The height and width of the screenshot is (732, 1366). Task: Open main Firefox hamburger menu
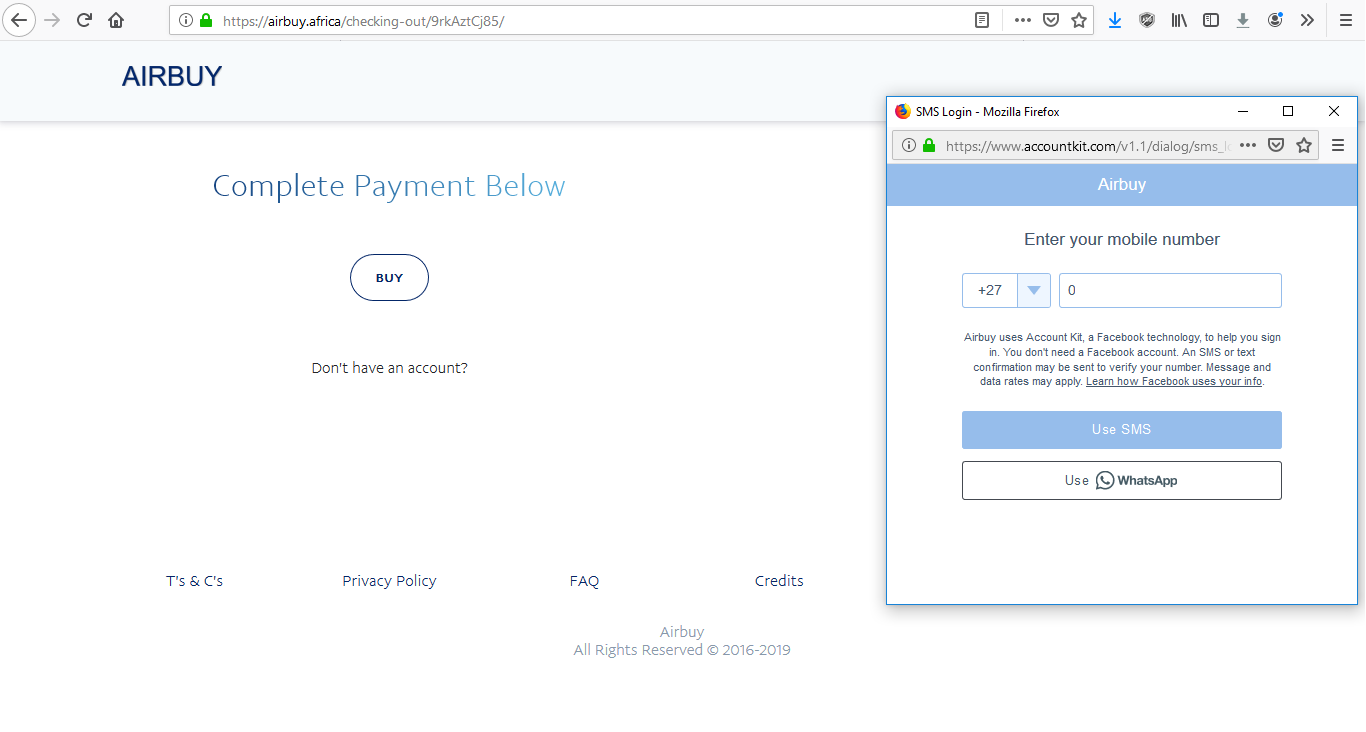1345,20
